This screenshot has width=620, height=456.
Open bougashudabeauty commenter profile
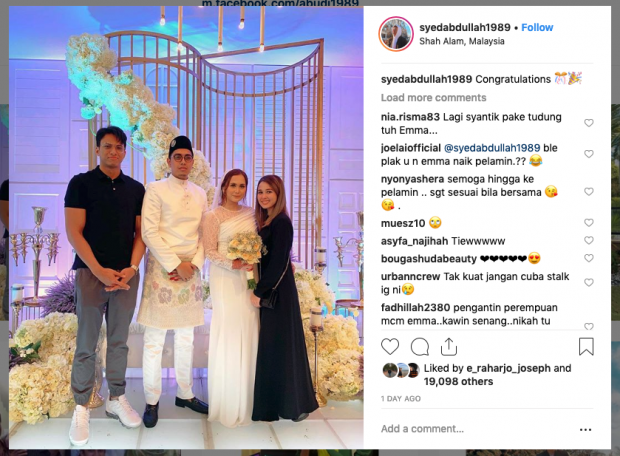[x=429, y=259]
